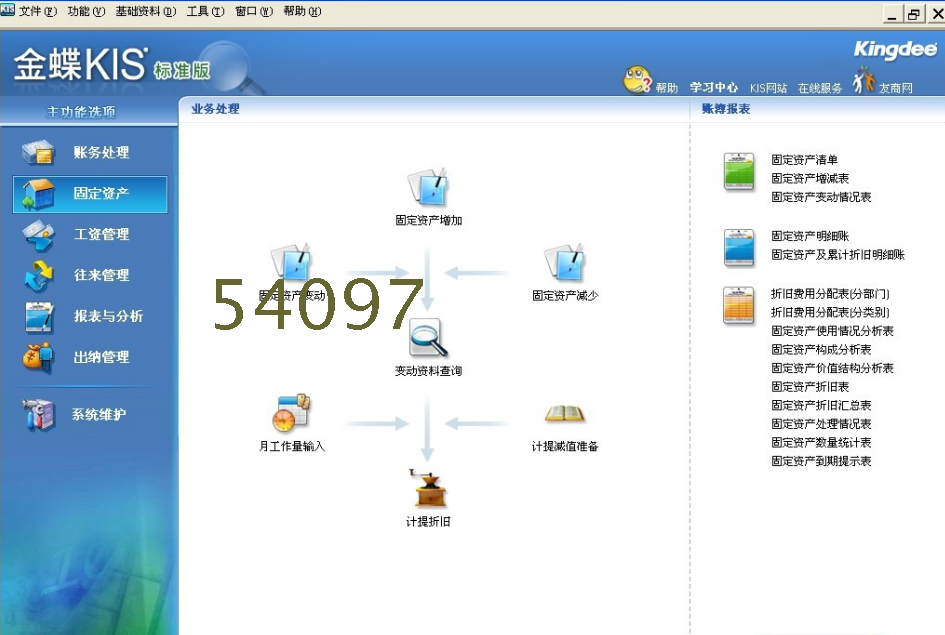This screenshot has width=945, height=635.
Task: Click the green report icon beside 固定资产清单
Action: point(739,172)
